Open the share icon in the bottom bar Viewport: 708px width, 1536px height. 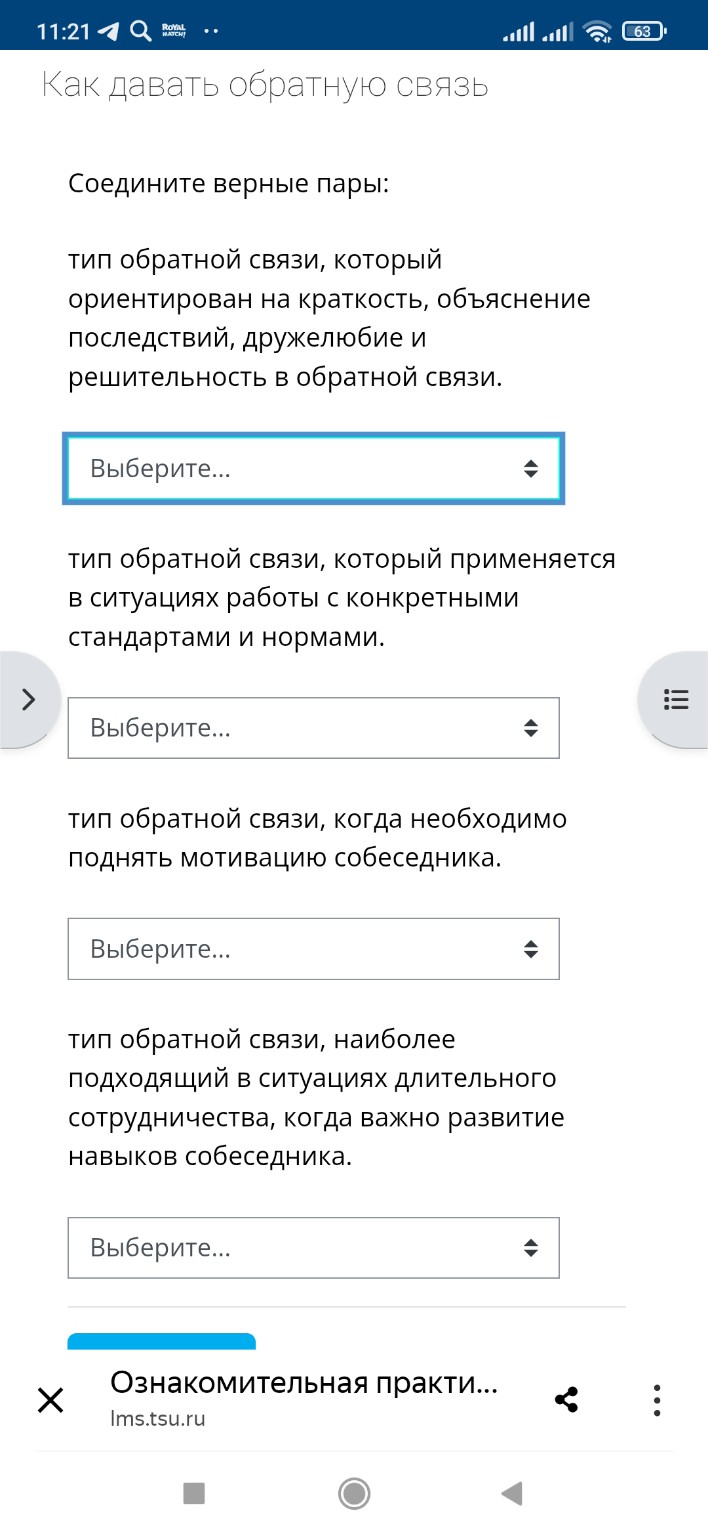tap(567, 1399)
